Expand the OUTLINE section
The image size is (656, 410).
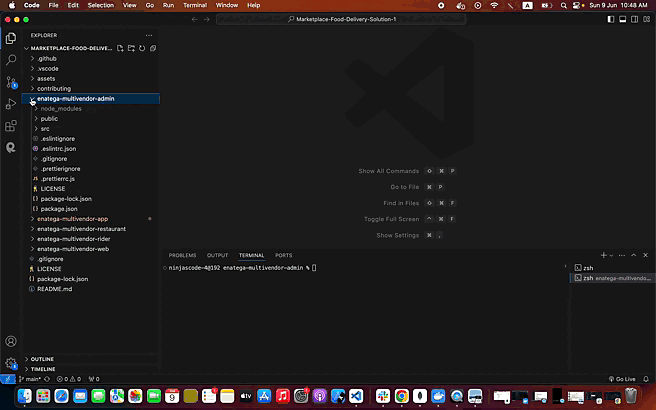[42, 358]
